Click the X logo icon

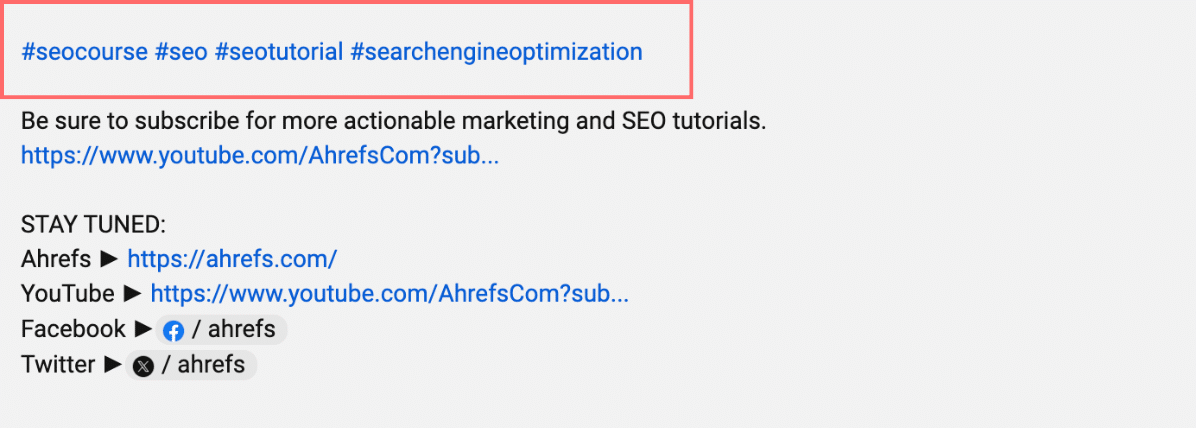[144, 366]
